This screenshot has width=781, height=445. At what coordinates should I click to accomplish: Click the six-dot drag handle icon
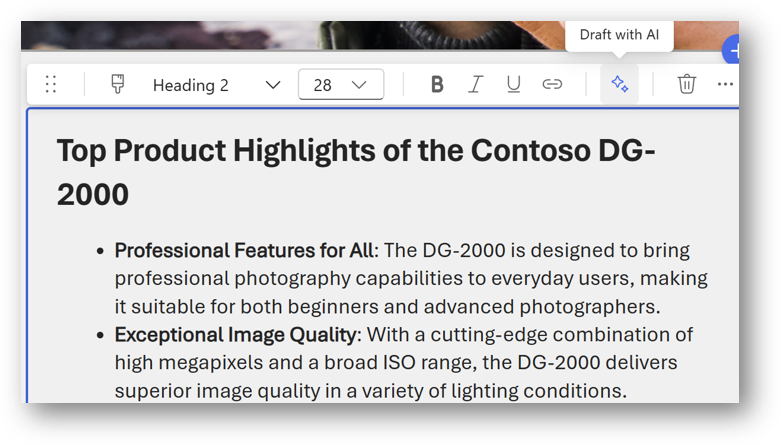click(51, 85)
